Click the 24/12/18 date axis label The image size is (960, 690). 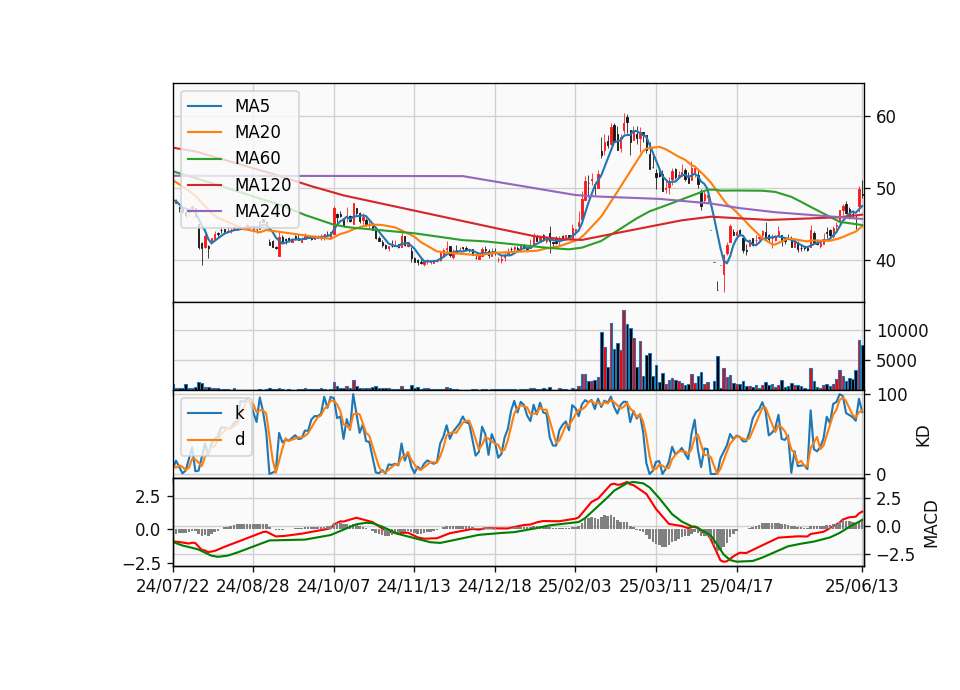495,586
